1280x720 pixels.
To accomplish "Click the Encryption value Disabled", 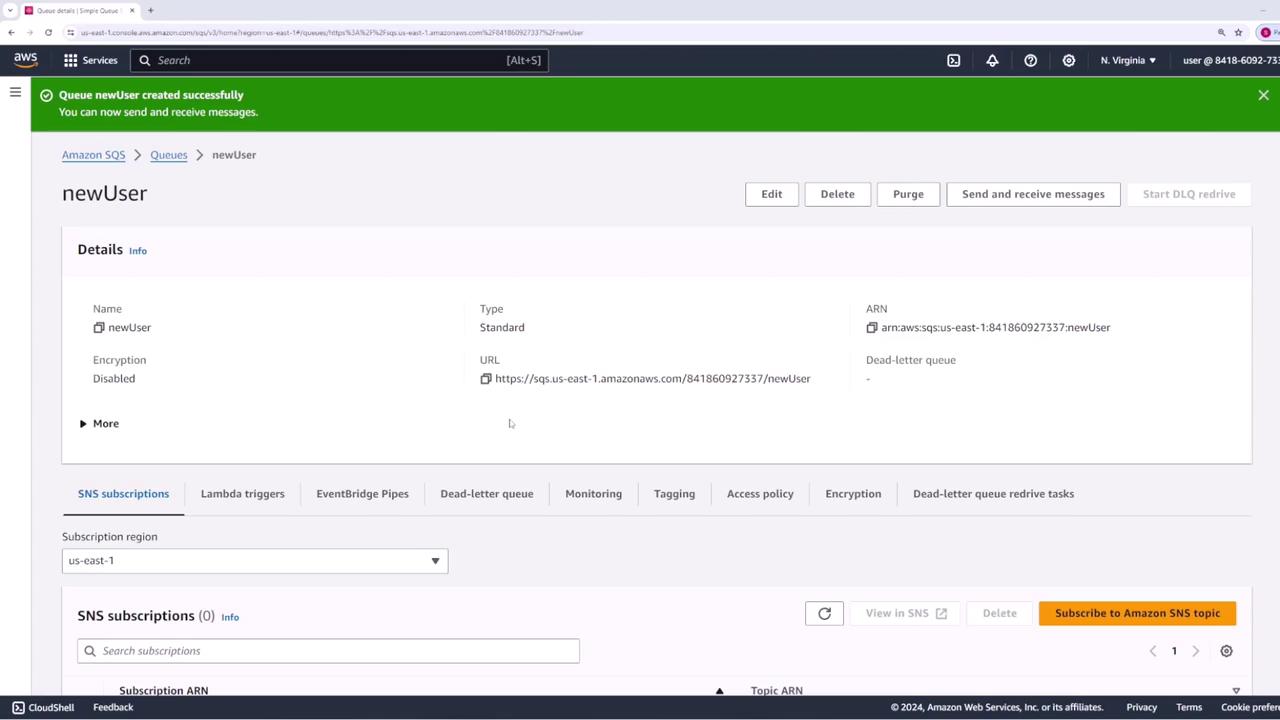I will [114, 379].
